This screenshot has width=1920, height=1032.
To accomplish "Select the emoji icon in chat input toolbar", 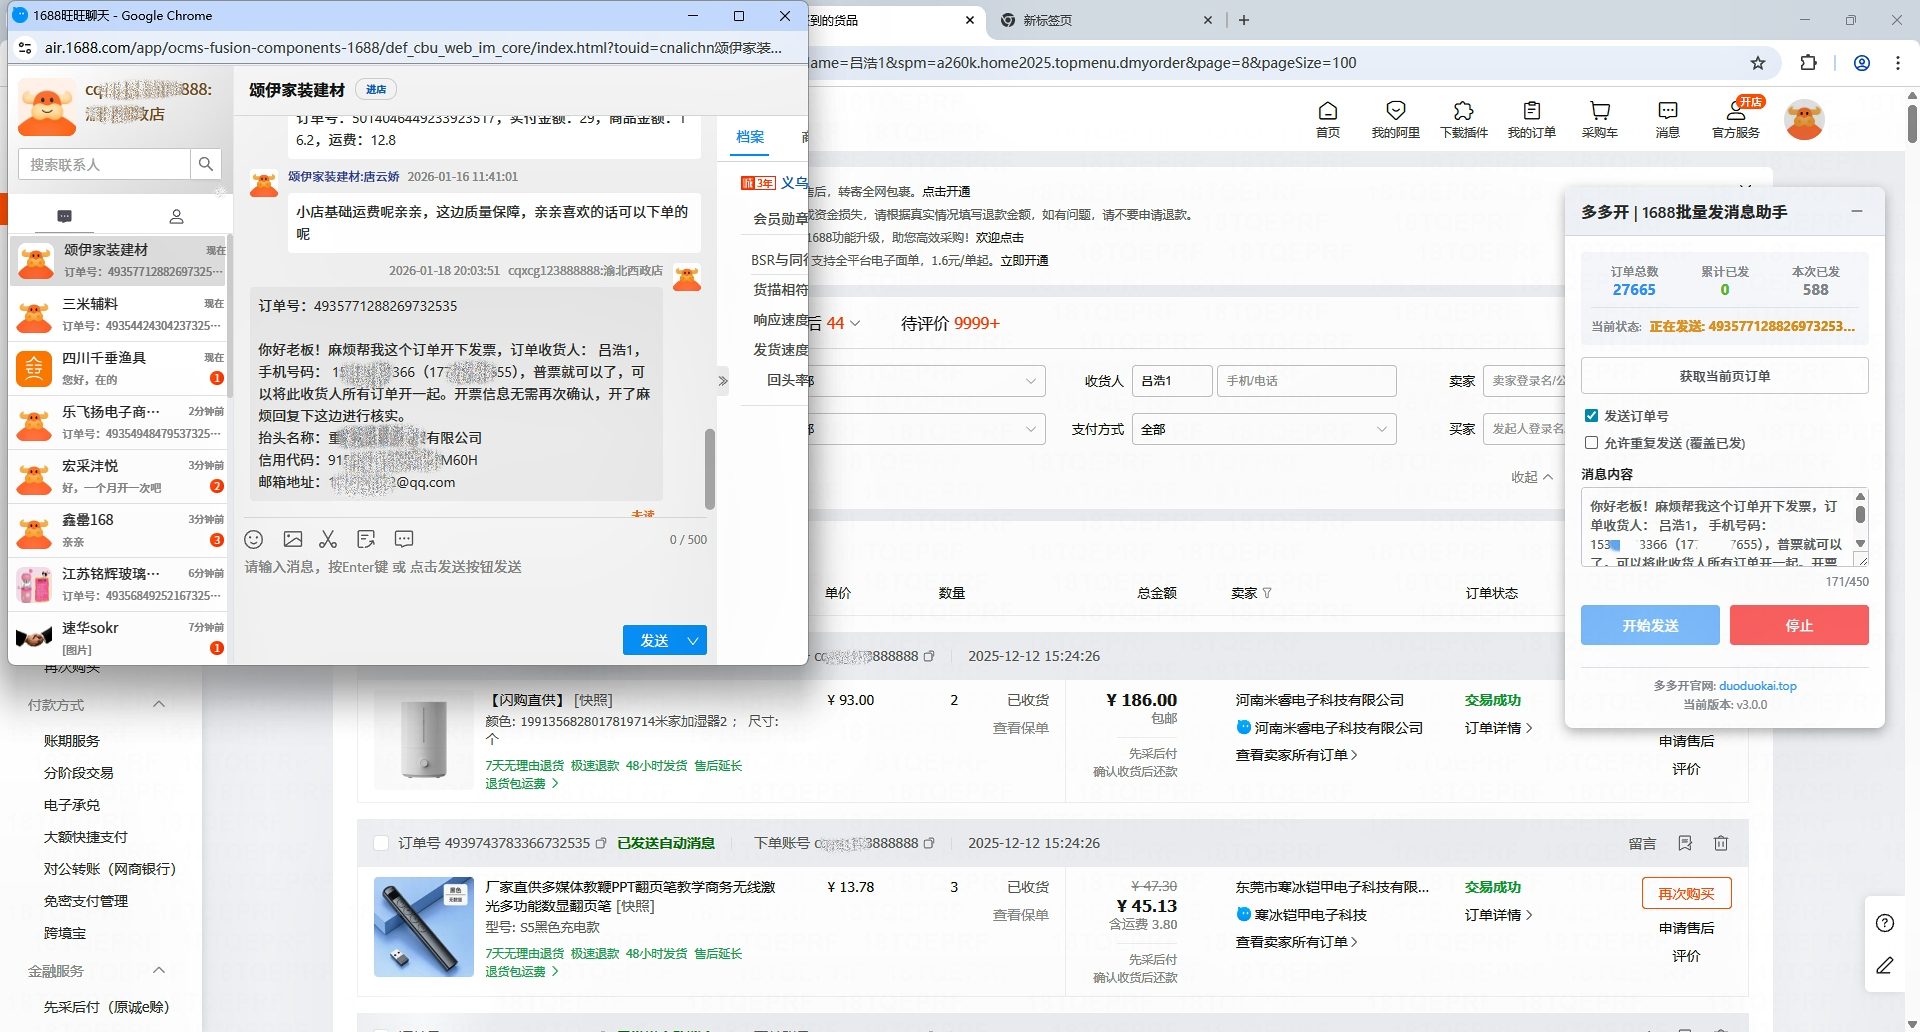I will point(253,539).
